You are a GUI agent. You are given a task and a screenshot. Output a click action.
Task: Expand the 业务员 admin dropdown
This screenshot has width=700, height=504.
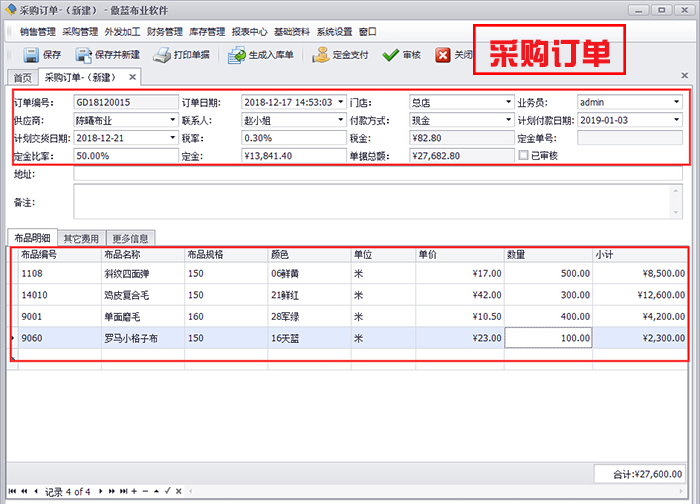coord(676,102)
